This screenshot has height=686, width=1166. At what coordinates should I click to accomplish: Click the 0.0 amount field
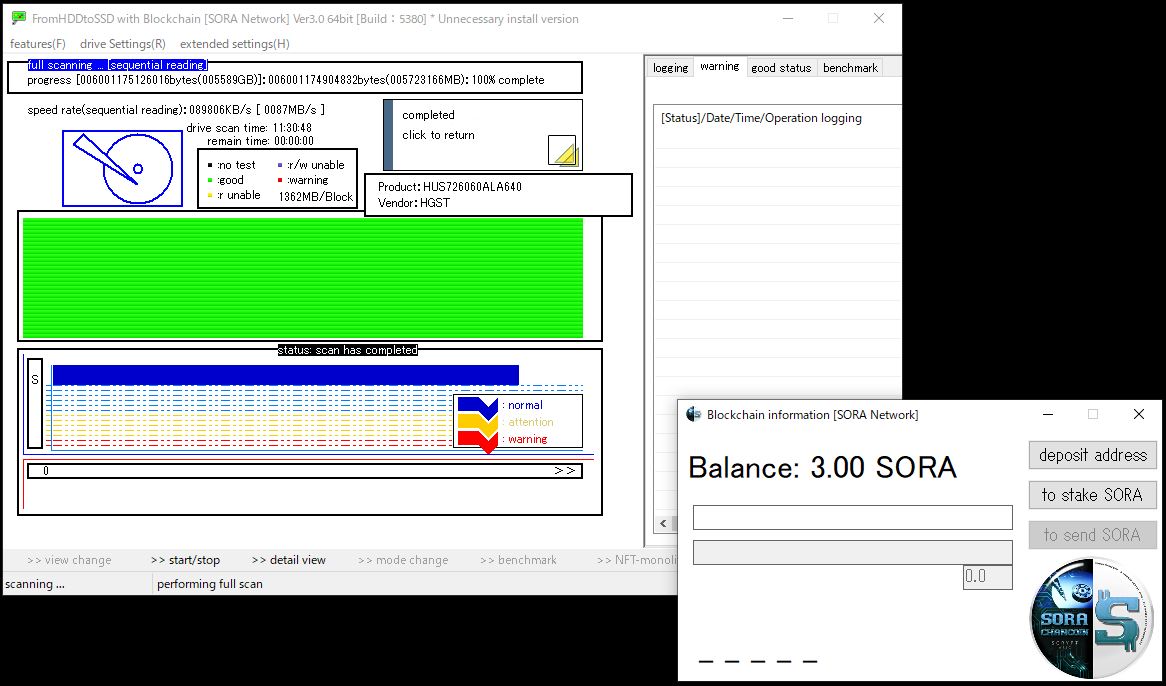pyautogui.click(x=988, y=577)
